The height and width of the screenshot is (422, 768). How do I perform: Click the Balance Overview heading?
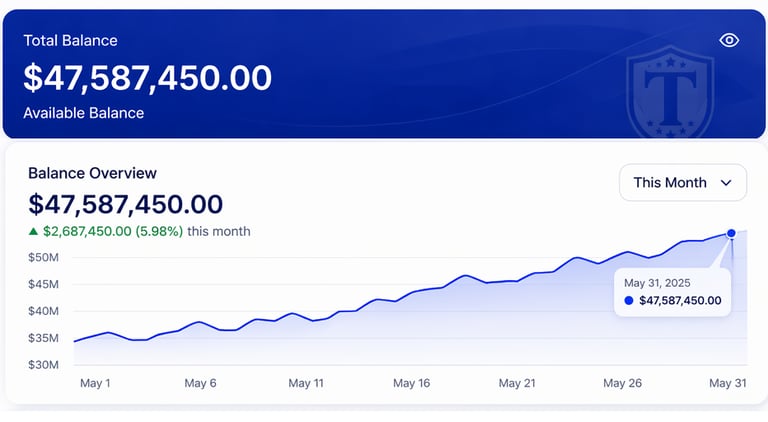tap(92, 173)
